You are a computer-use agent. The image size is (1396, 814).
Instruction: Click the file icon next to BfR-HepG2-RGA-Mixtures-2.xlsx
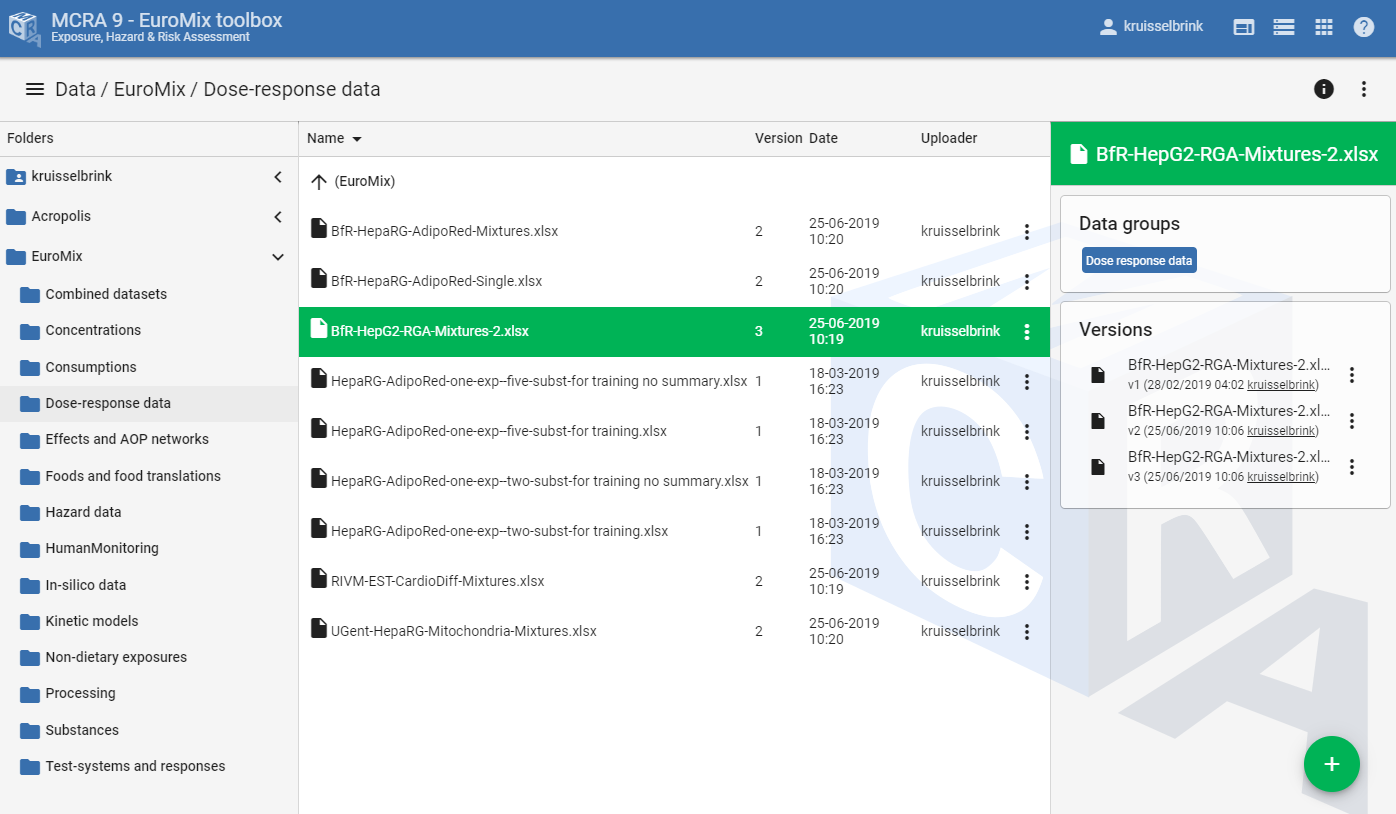319,330
